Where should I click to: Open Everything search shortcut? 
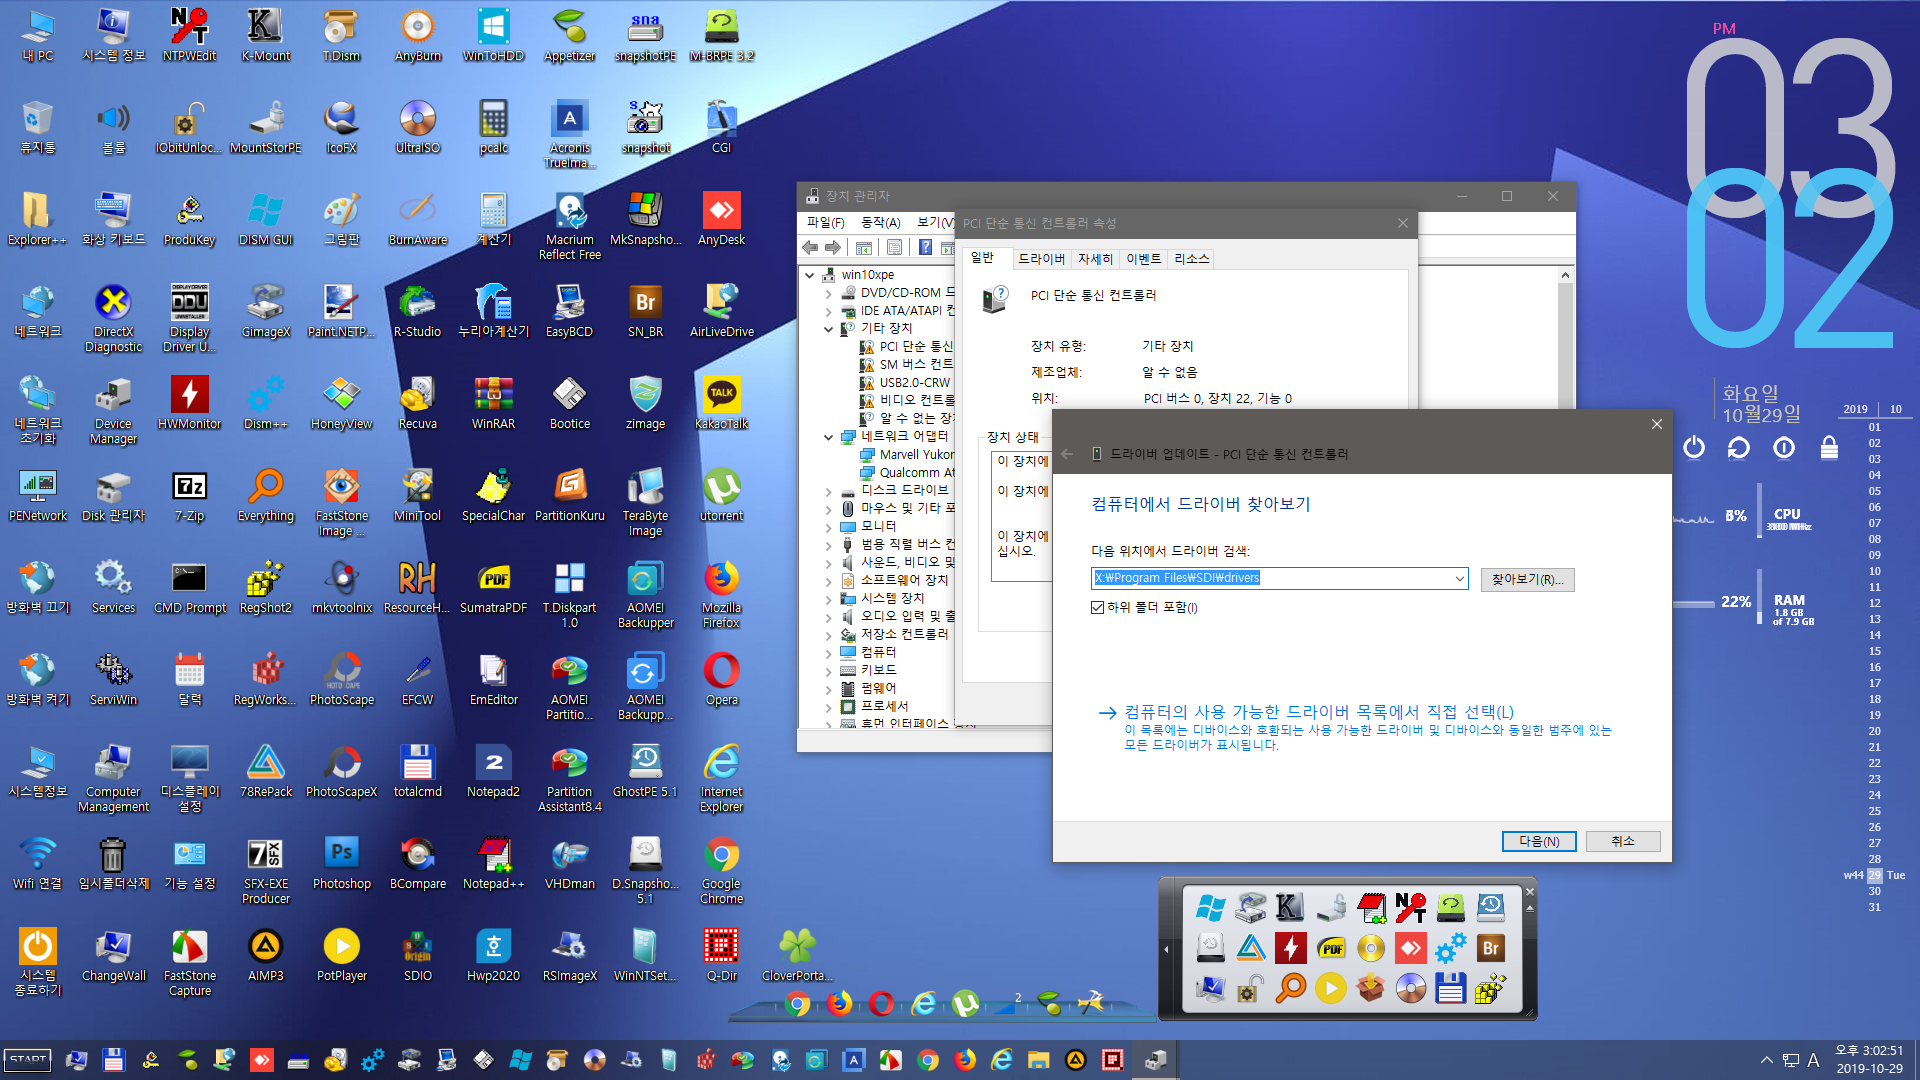coord(265,495)
